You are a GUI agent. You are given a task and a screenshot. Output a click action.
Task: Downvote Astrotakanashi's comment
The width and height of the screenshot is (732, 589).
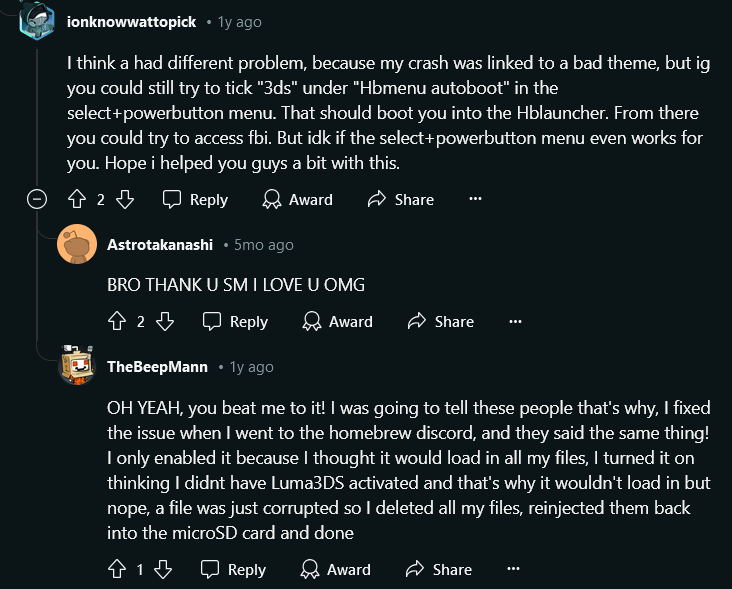165,321
